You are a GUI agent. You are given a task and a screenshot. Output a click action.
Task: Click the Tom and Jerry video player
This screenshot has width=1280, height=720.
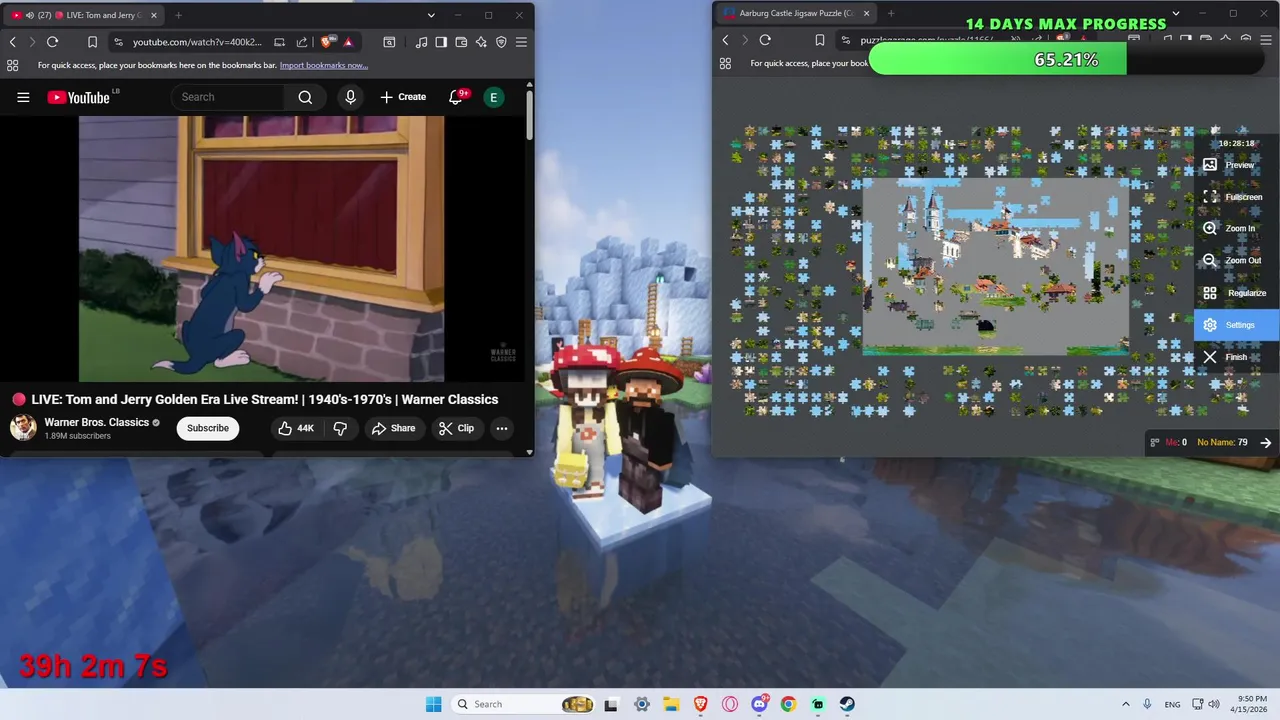pyautogui.click(x=262, y=248)
